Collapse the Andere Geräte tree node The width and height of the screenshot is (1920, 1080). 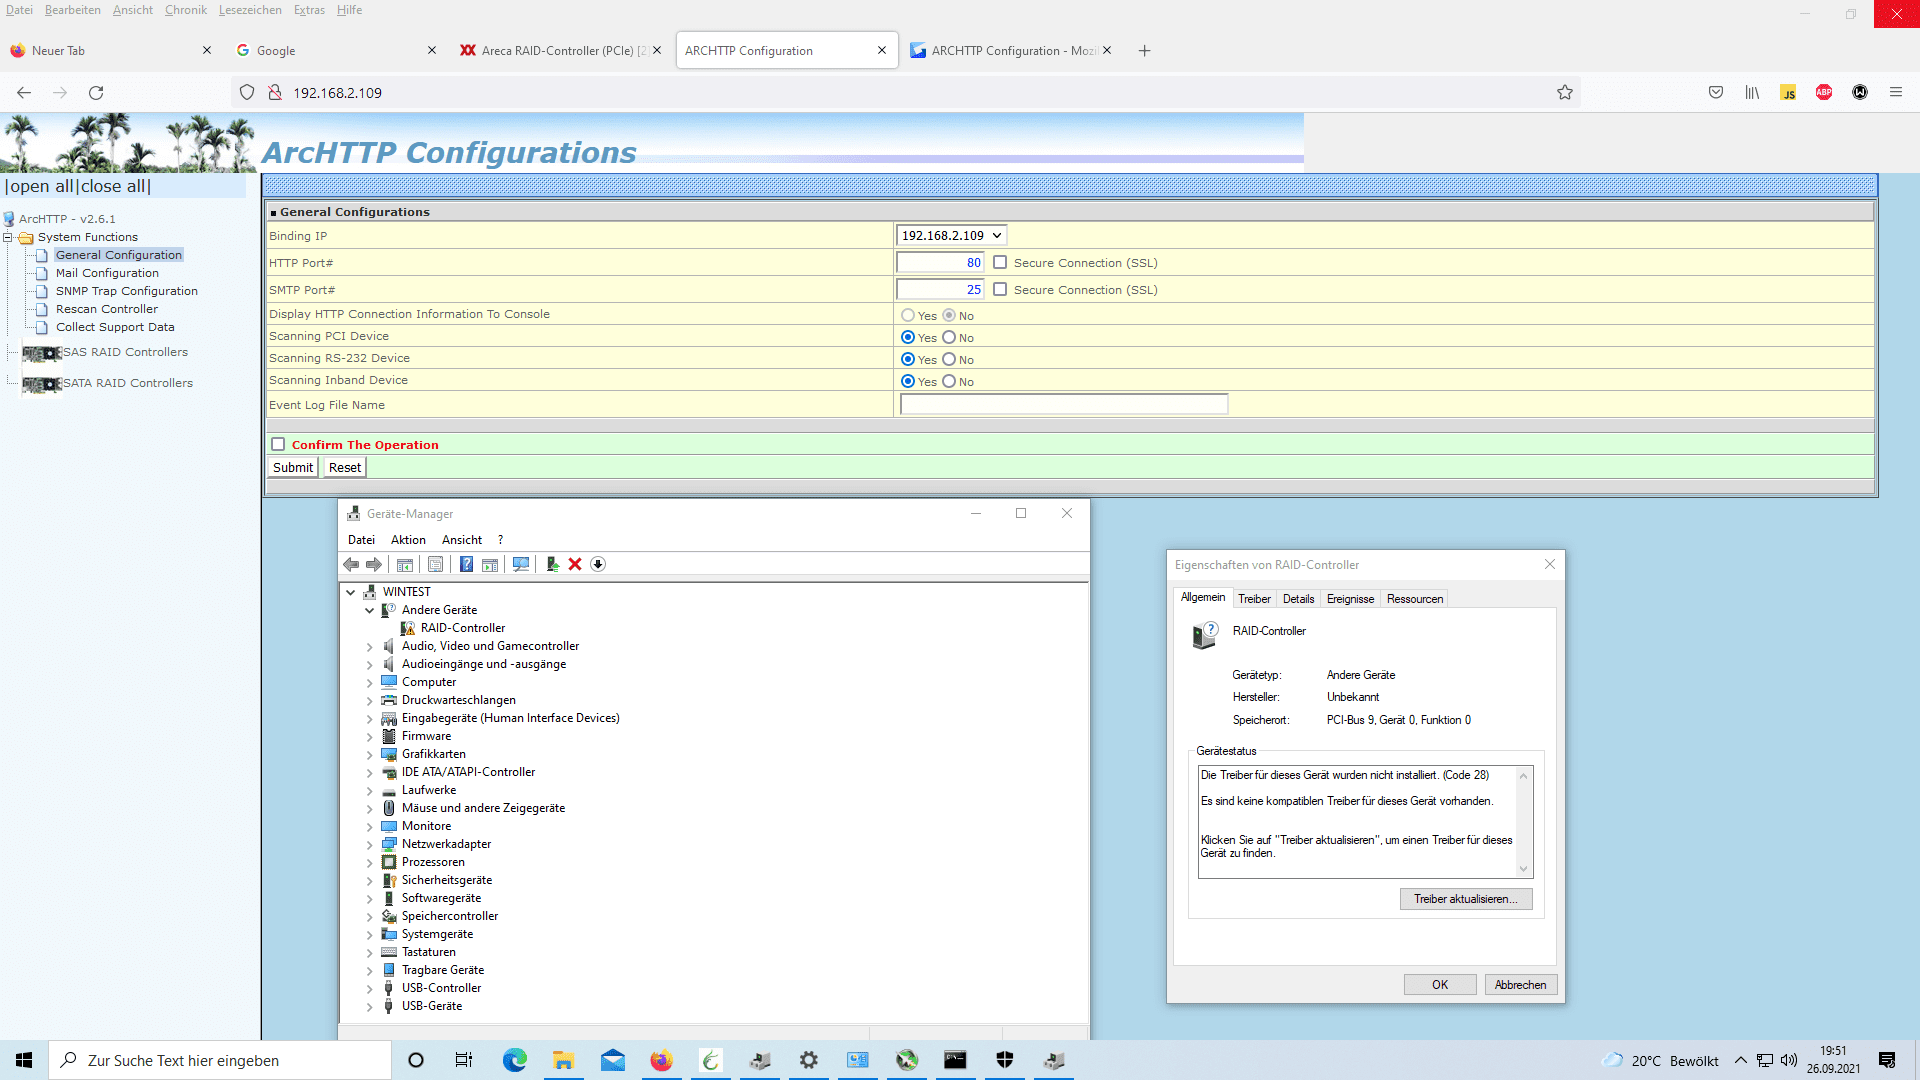point(370,611)
